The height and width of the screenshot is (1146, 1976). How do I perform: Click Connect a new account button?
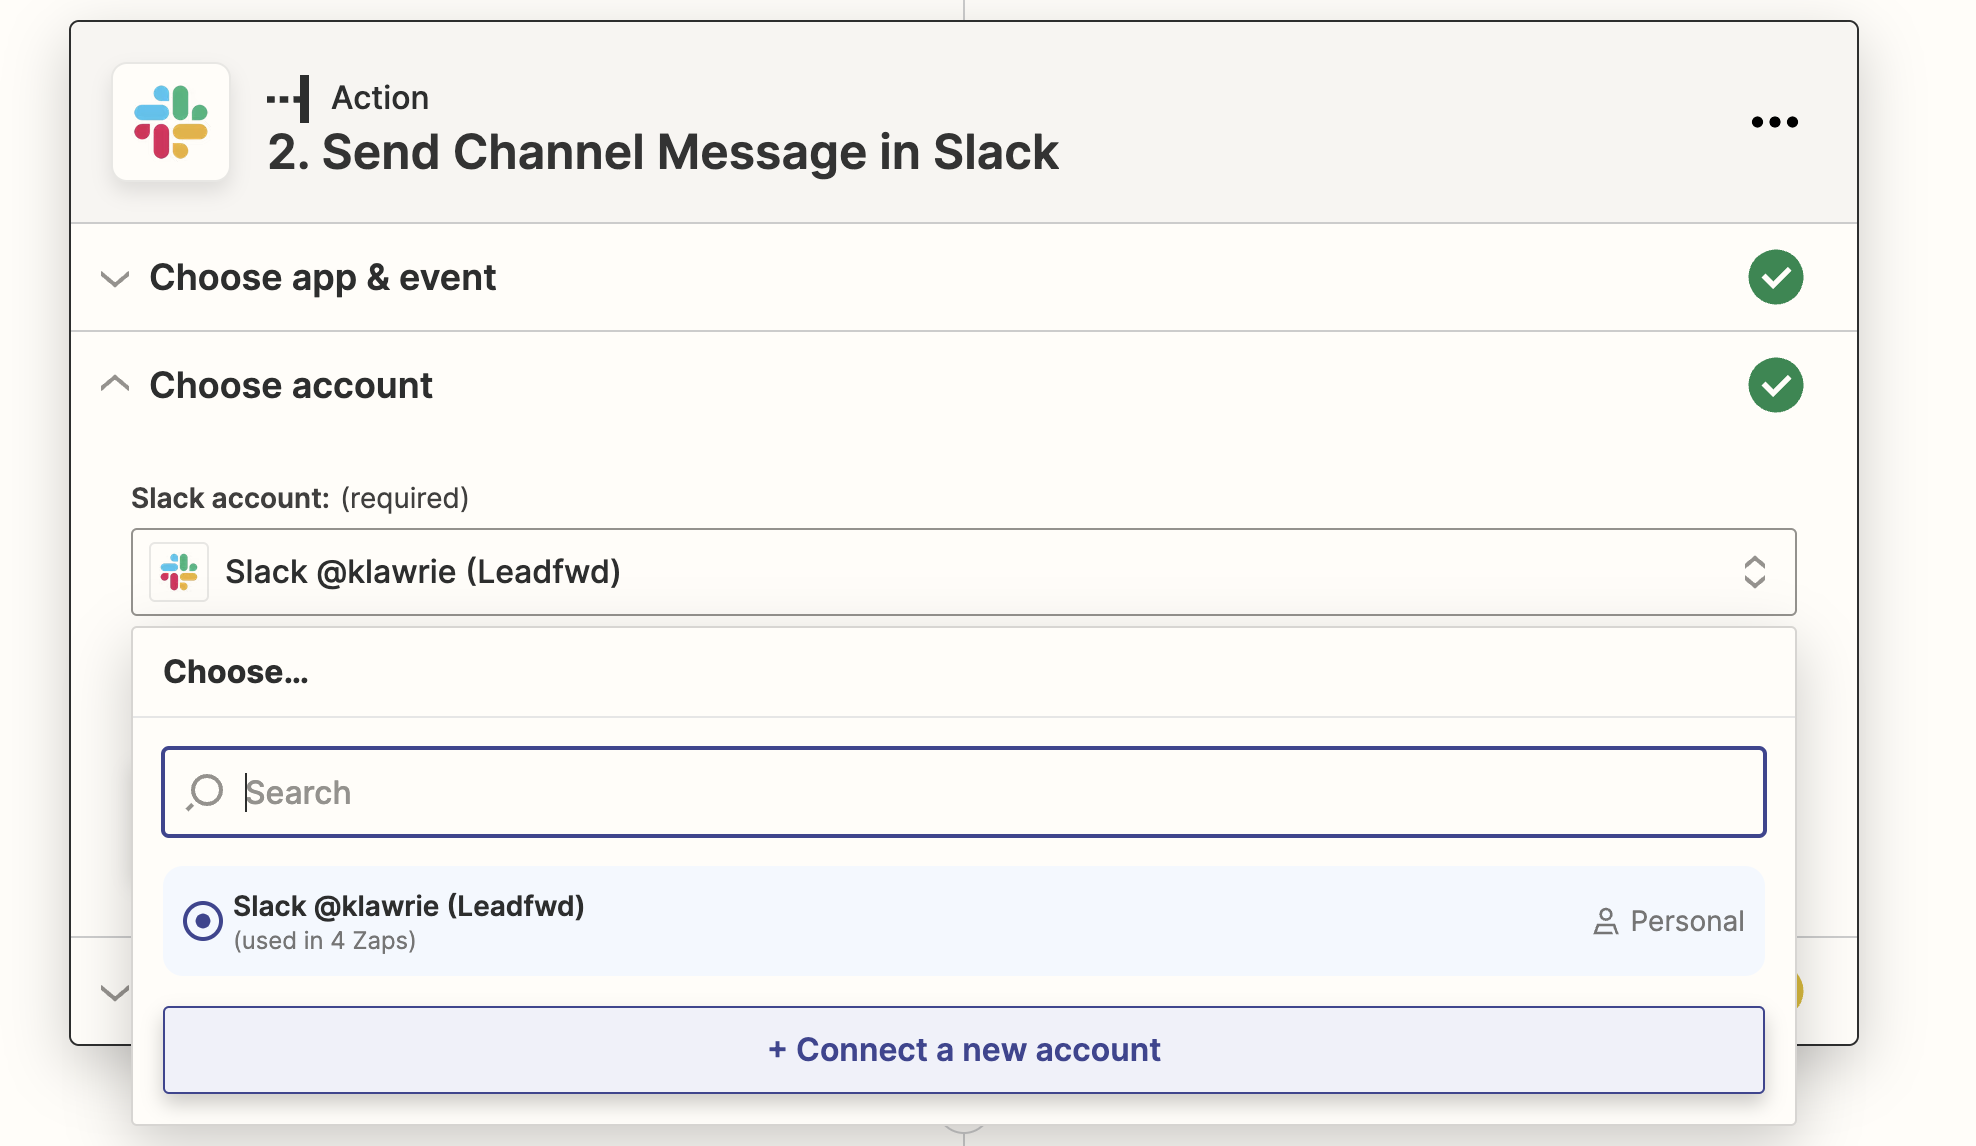click(963, 1050)
